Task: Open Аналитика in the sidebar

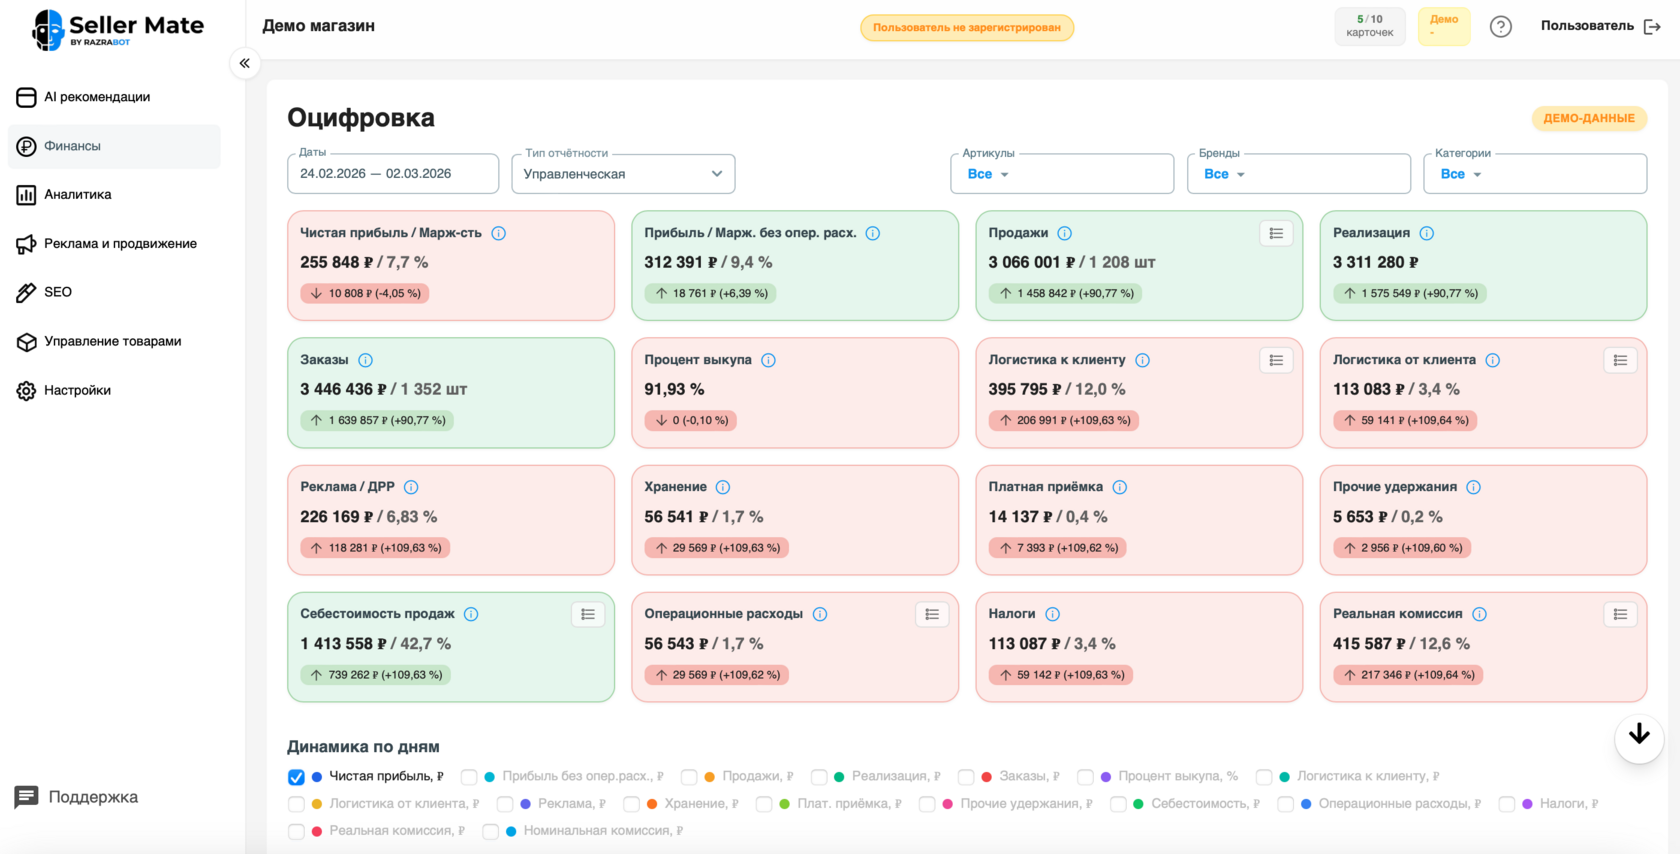Action: pyautogui.click(x=77, y=195)
